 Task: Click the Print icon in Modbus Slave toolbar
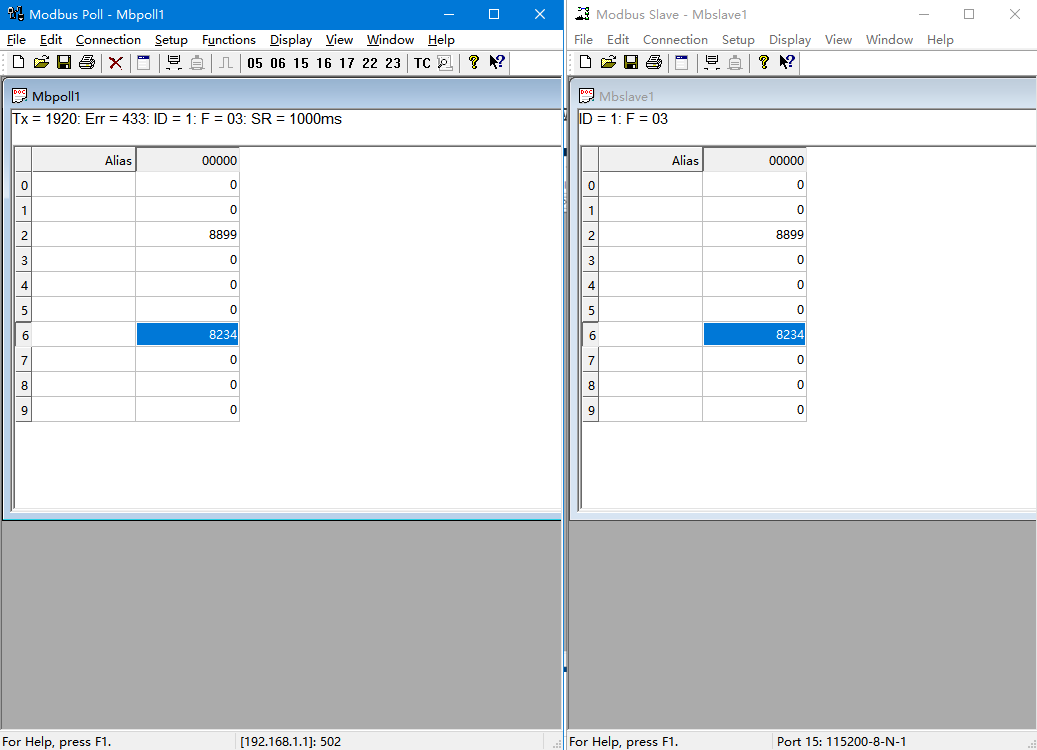pos(654,63)
